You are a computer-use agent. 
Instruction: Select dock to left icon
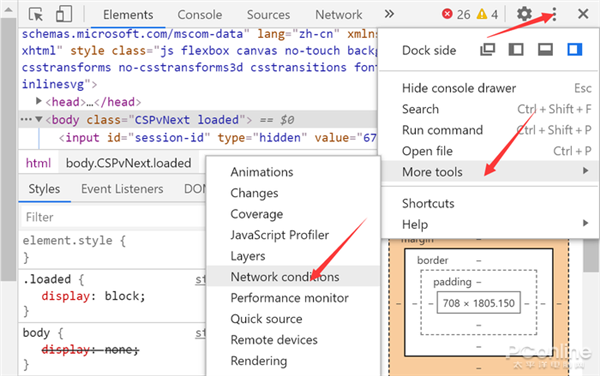click(x=516, y=50)
